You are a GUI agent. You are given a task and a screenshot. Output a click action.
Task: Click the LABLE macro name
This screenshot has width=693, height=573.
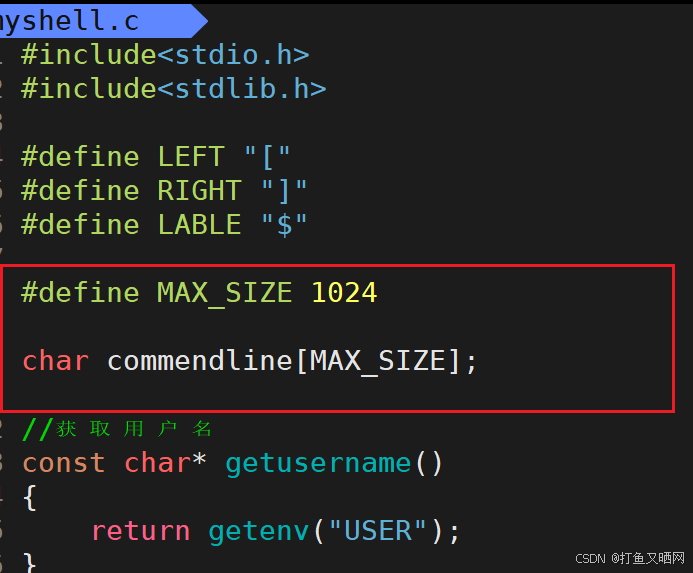click(199, 225)
